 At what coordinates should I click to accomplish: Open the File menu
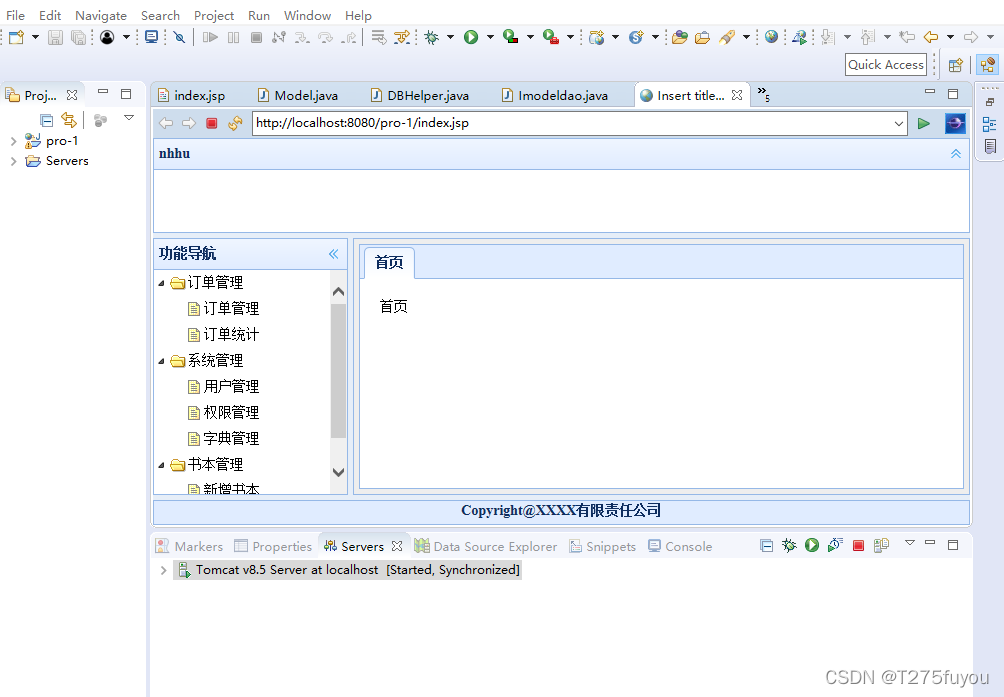tap(15, 15)
